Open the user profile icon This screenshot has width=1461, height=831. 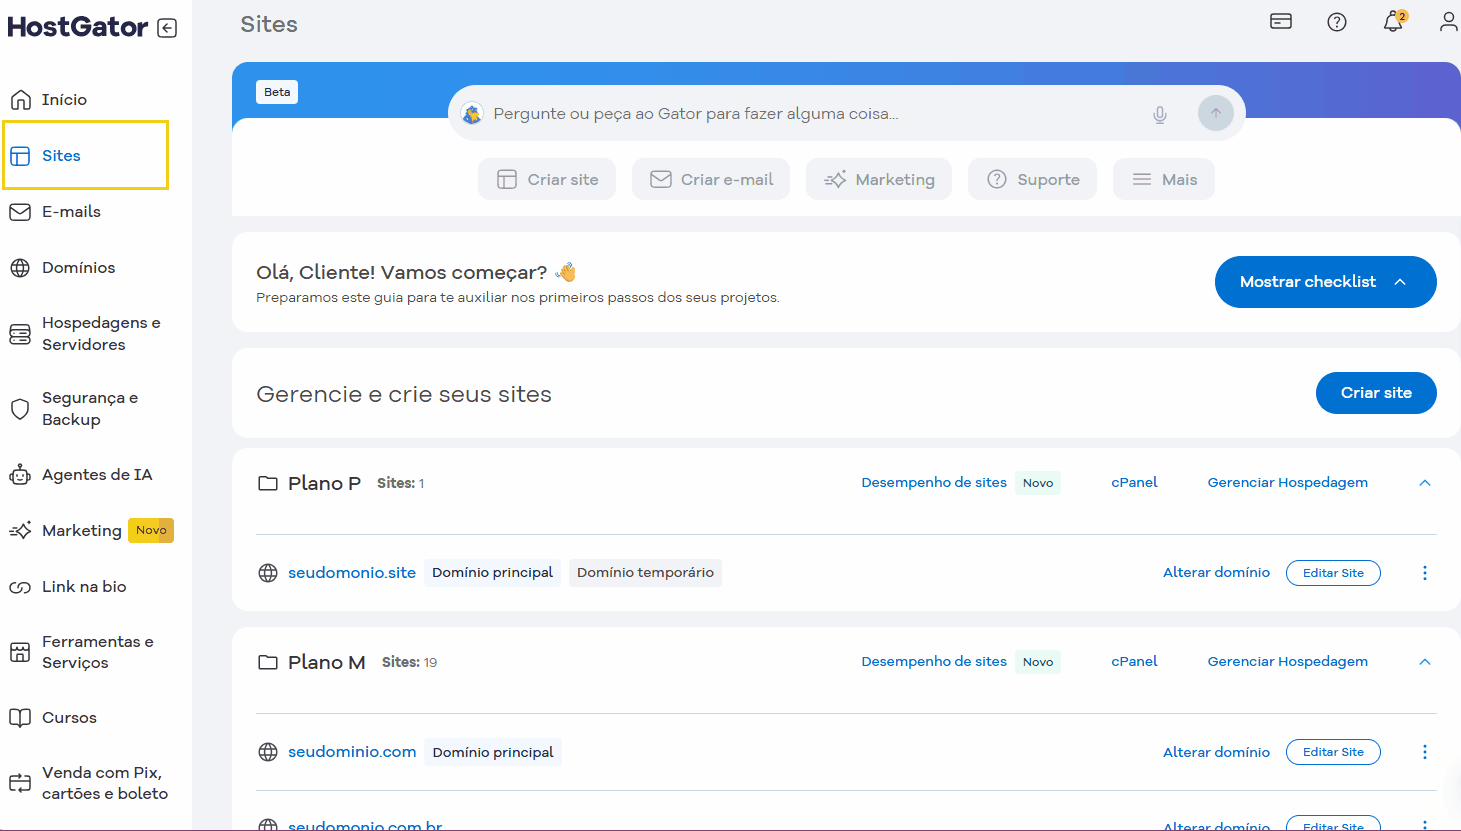[1449, 21]
